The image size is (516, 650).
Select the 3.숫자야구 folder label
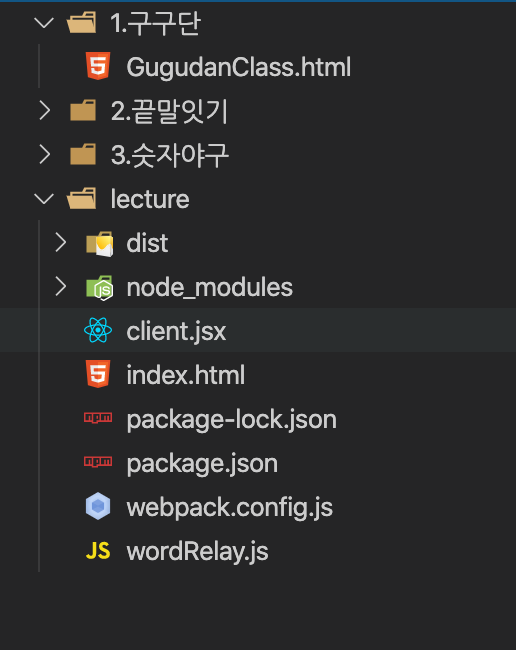tap(170, 155)
